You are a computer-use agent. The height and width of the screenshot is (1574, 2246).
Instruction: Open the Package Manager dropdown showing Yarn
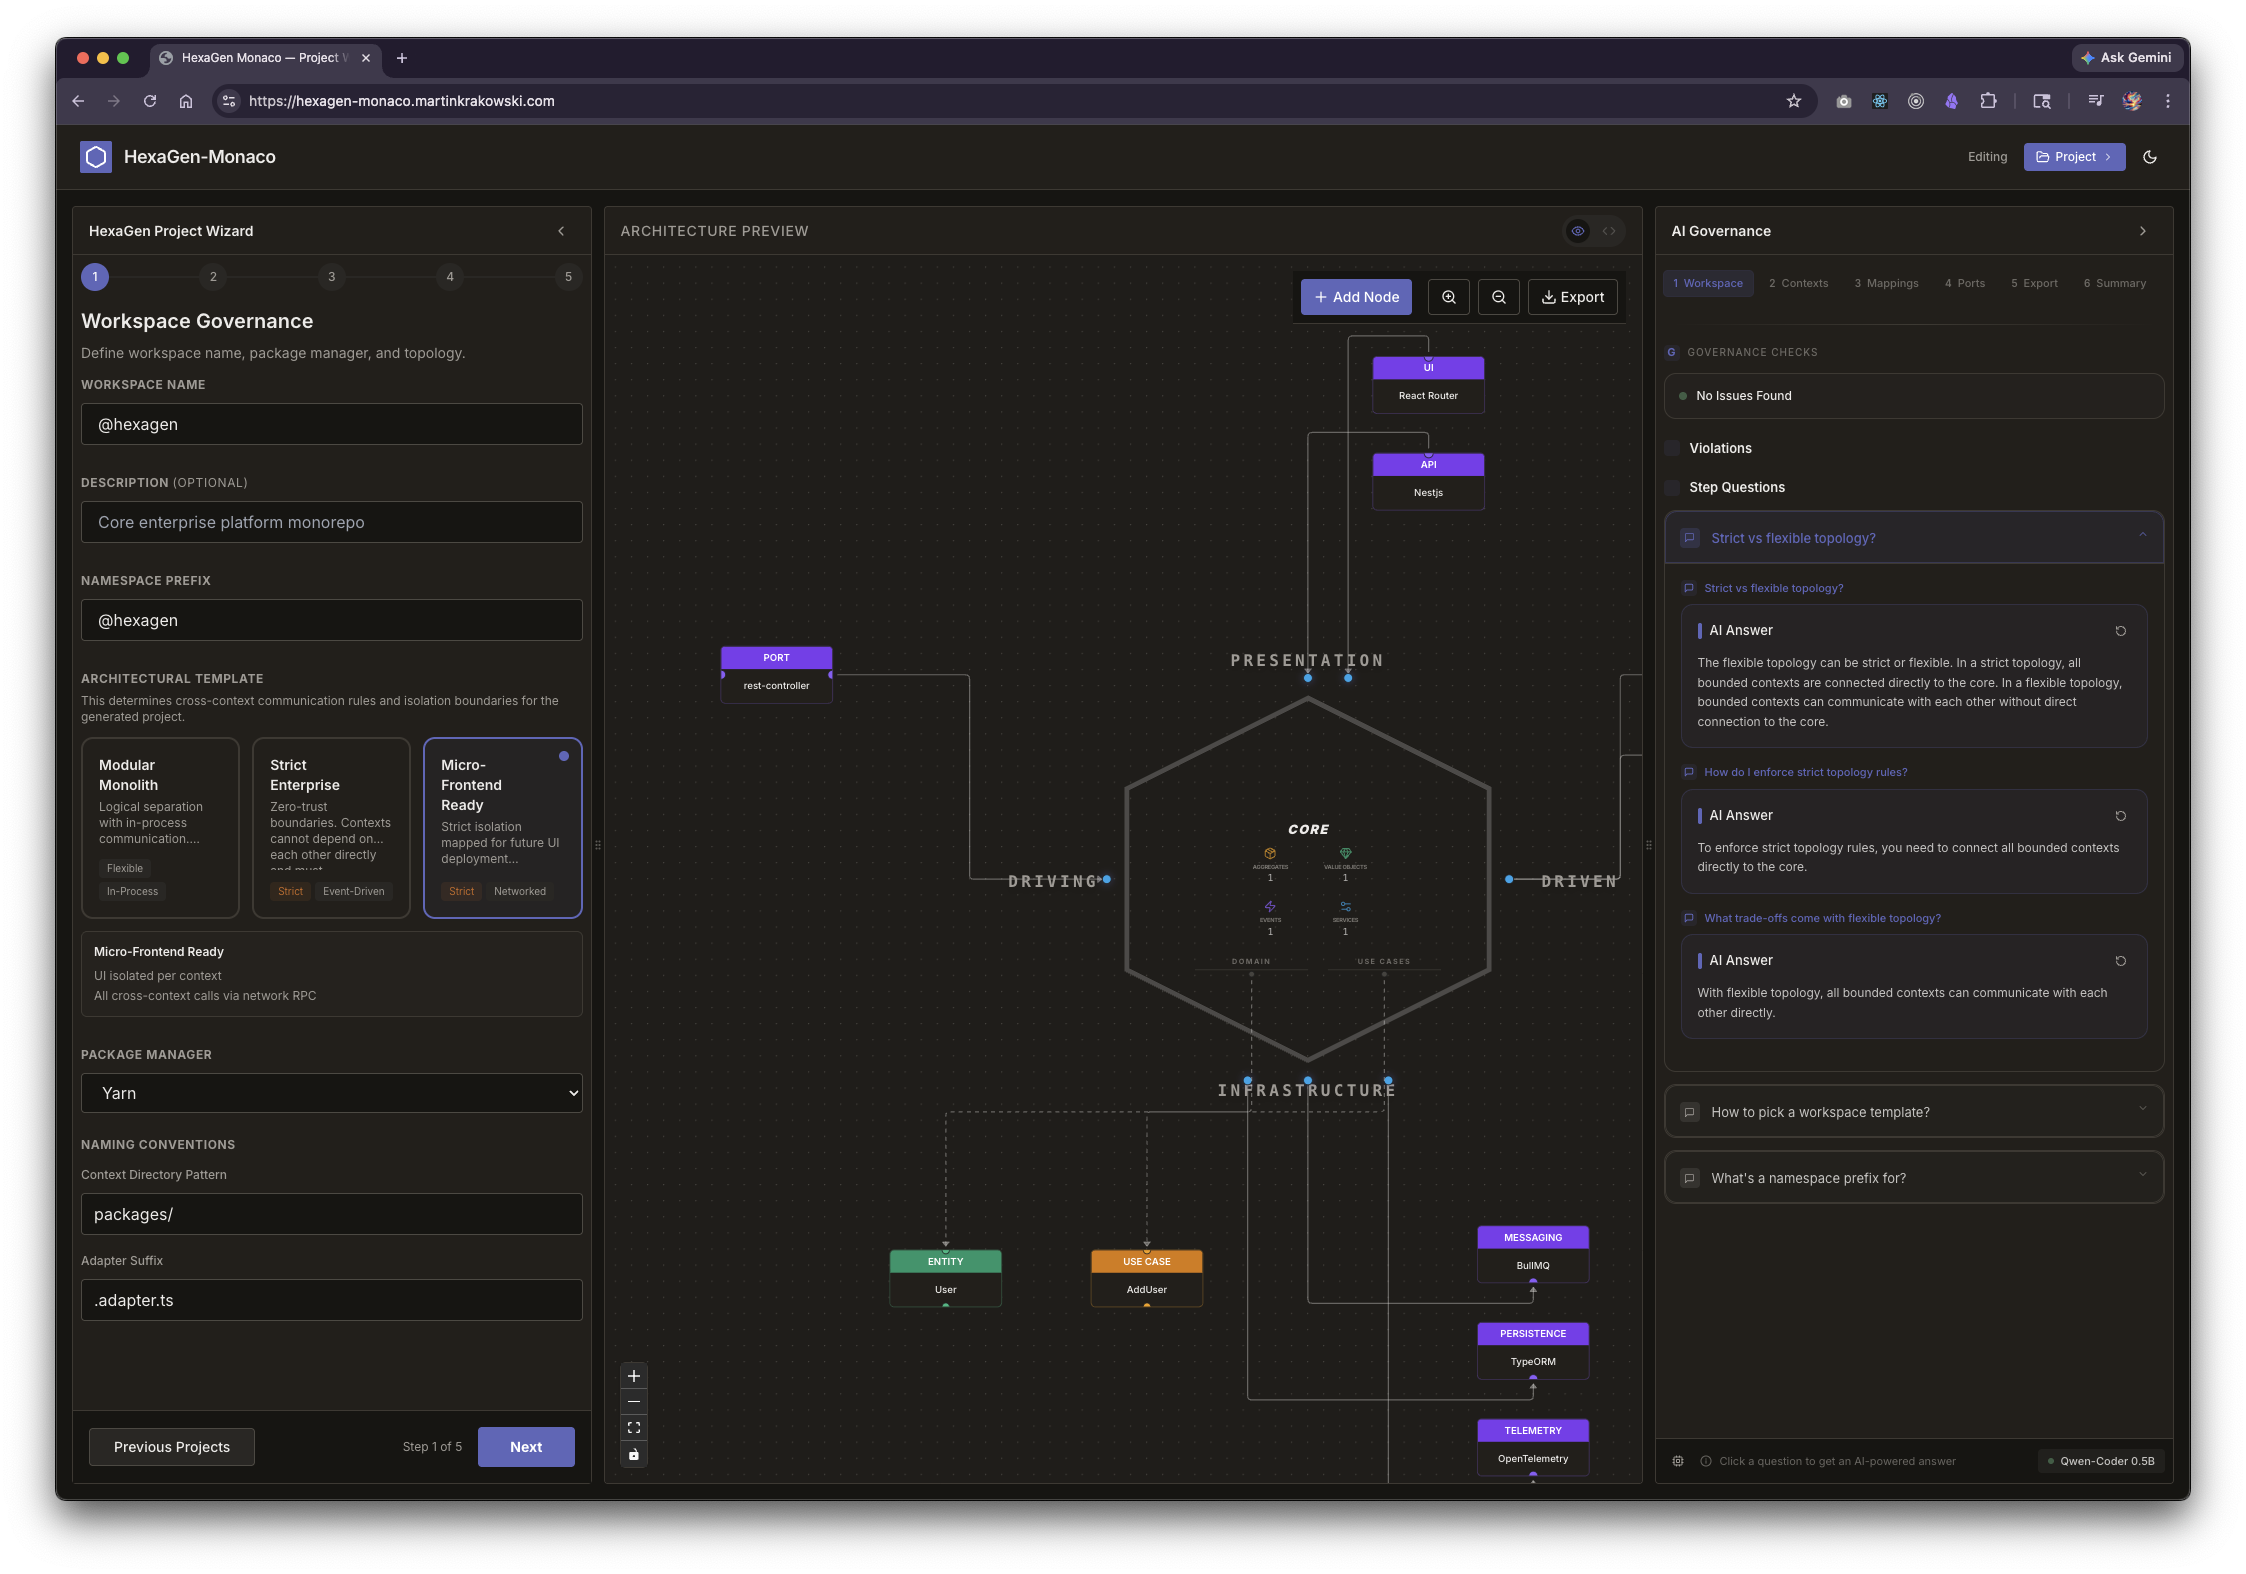[x=331, y=1093]
